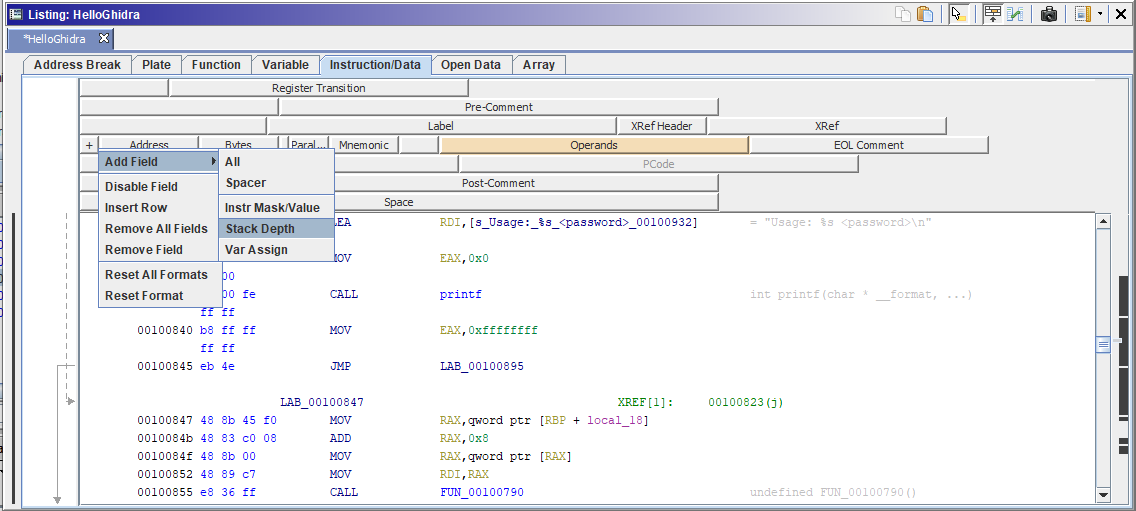
Task: Select the Instruction/Data tab
Action: (375, 65)
